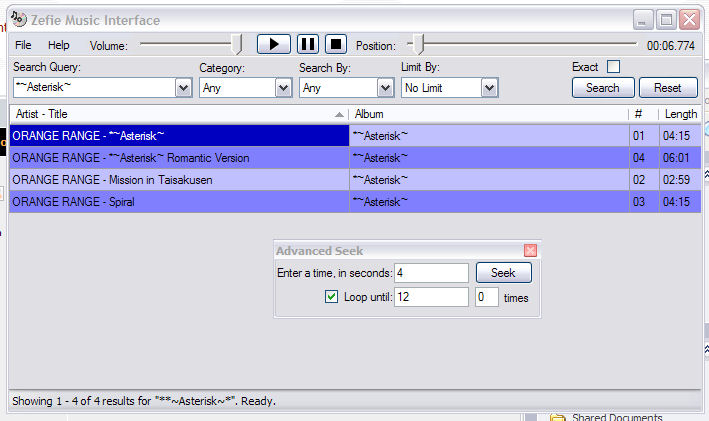Open the Search By dropdown

382,88
